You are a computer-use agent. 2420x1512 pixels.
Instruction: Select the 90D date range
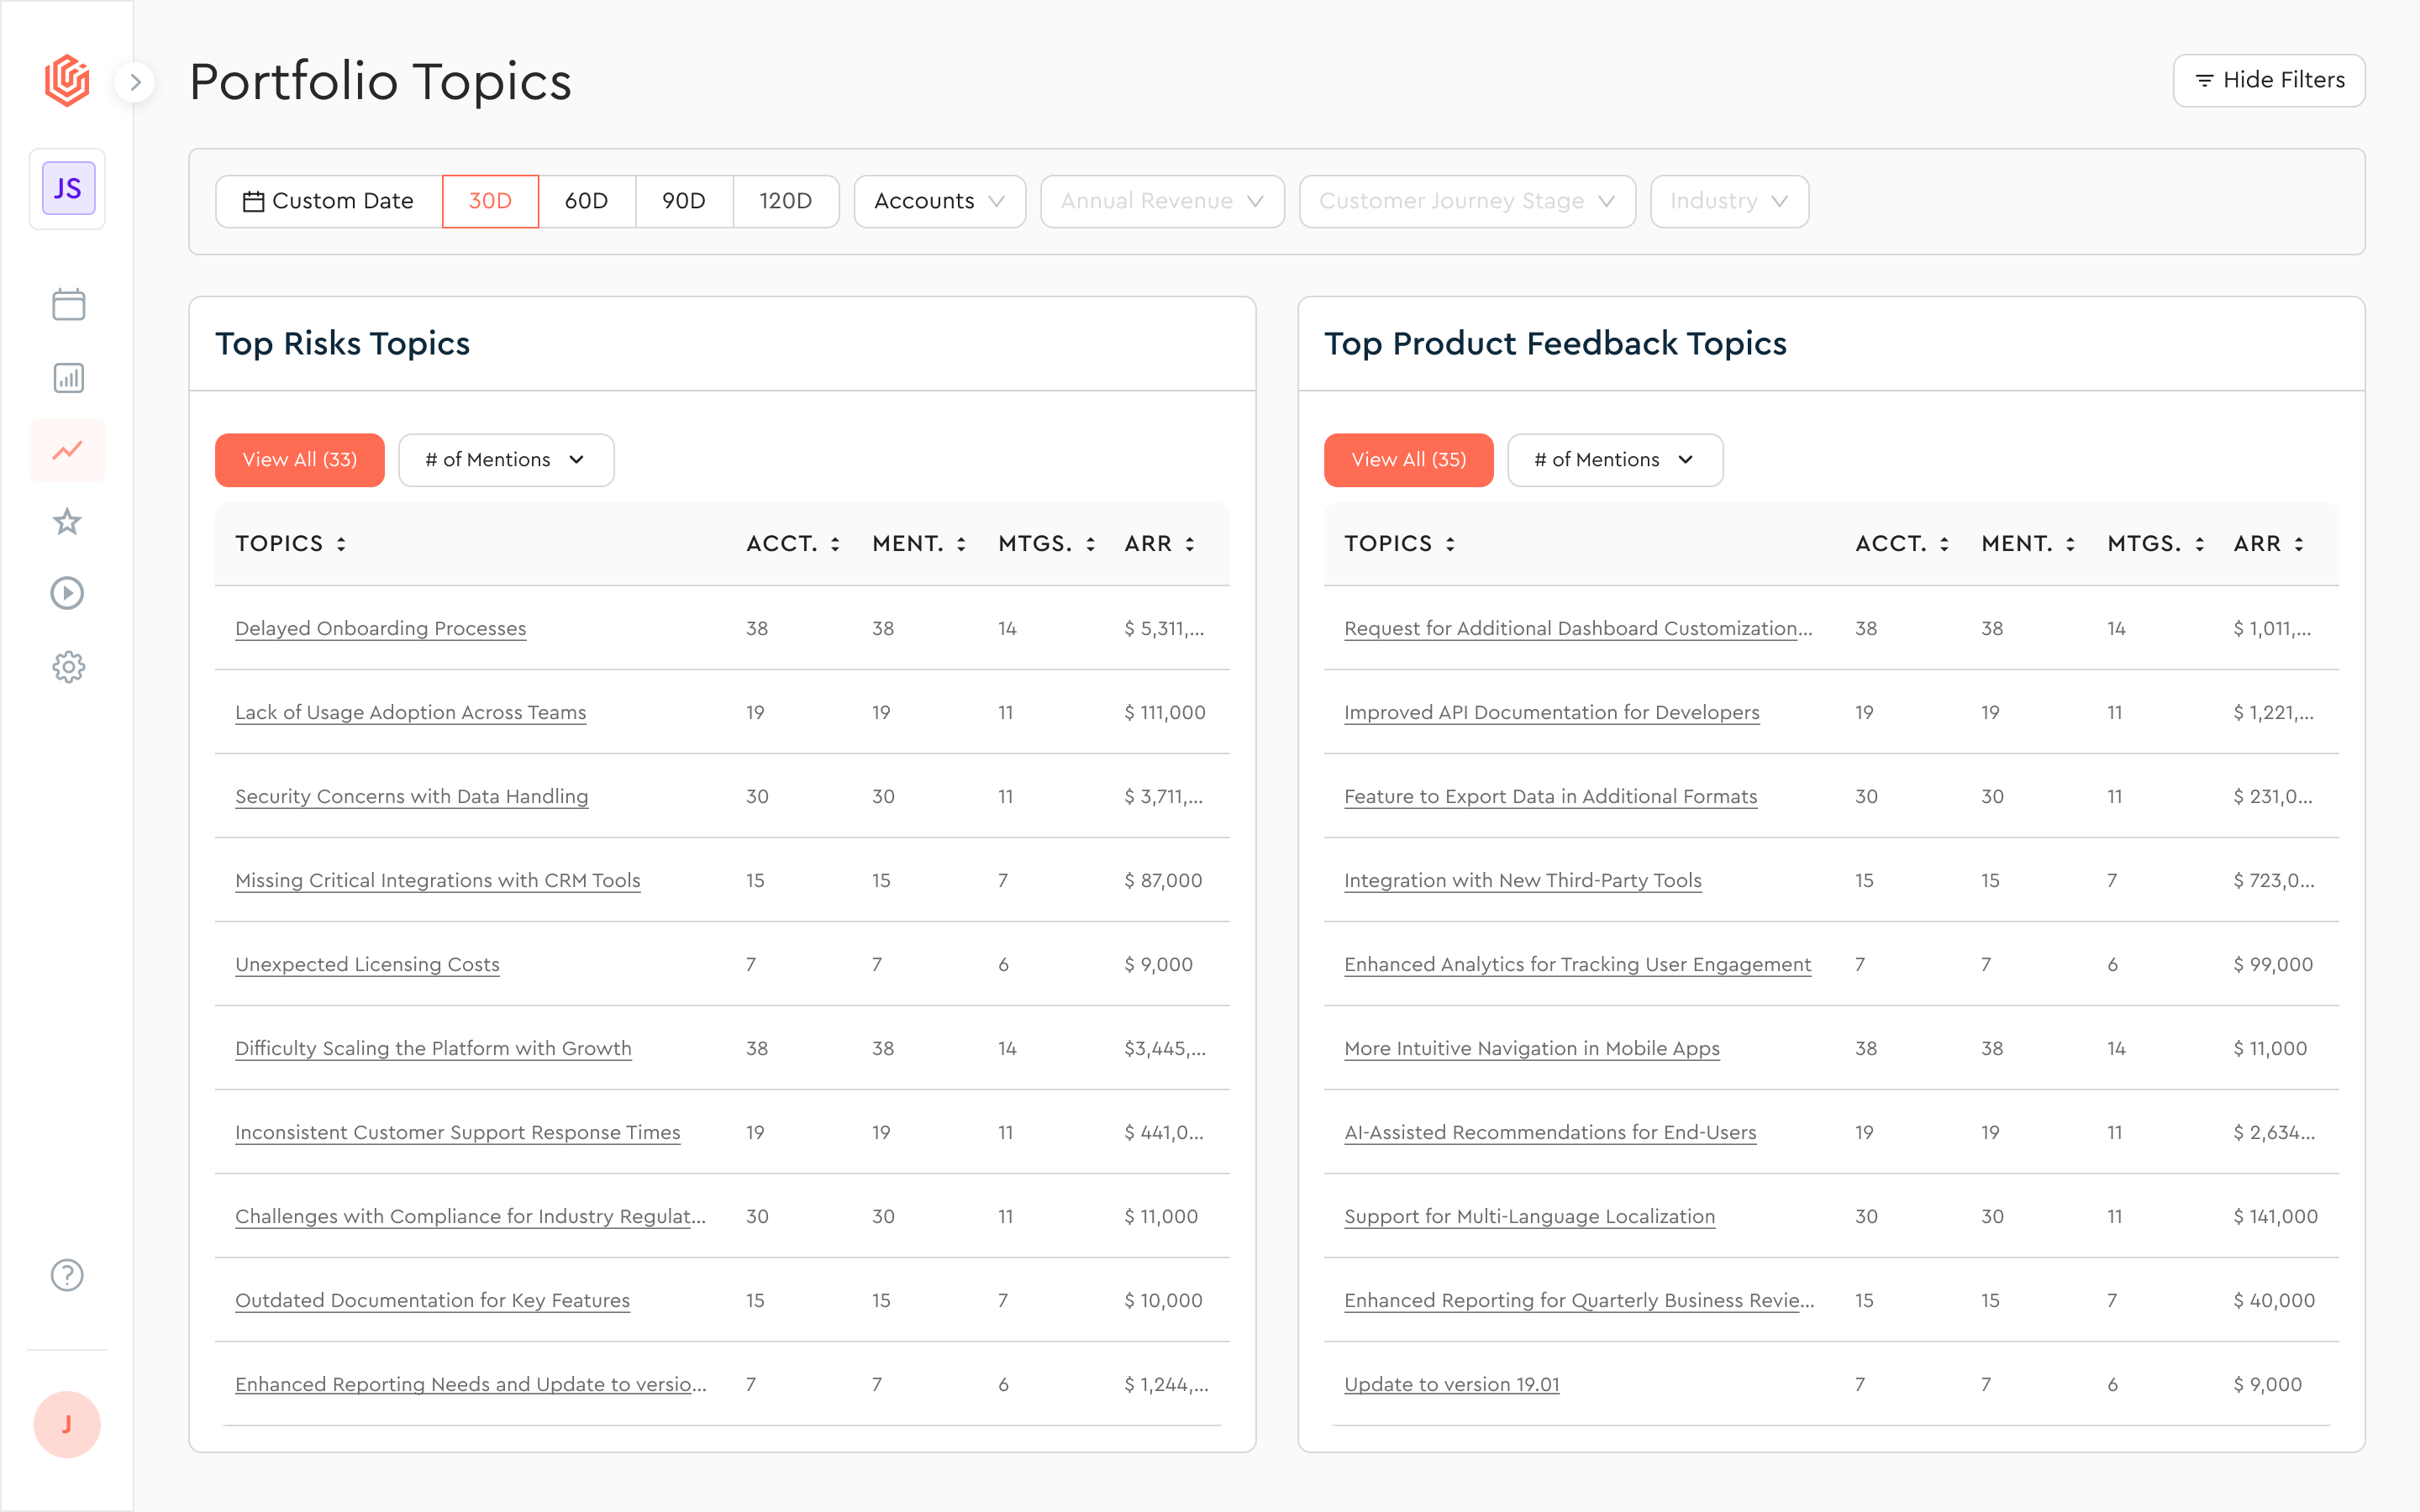684,201
